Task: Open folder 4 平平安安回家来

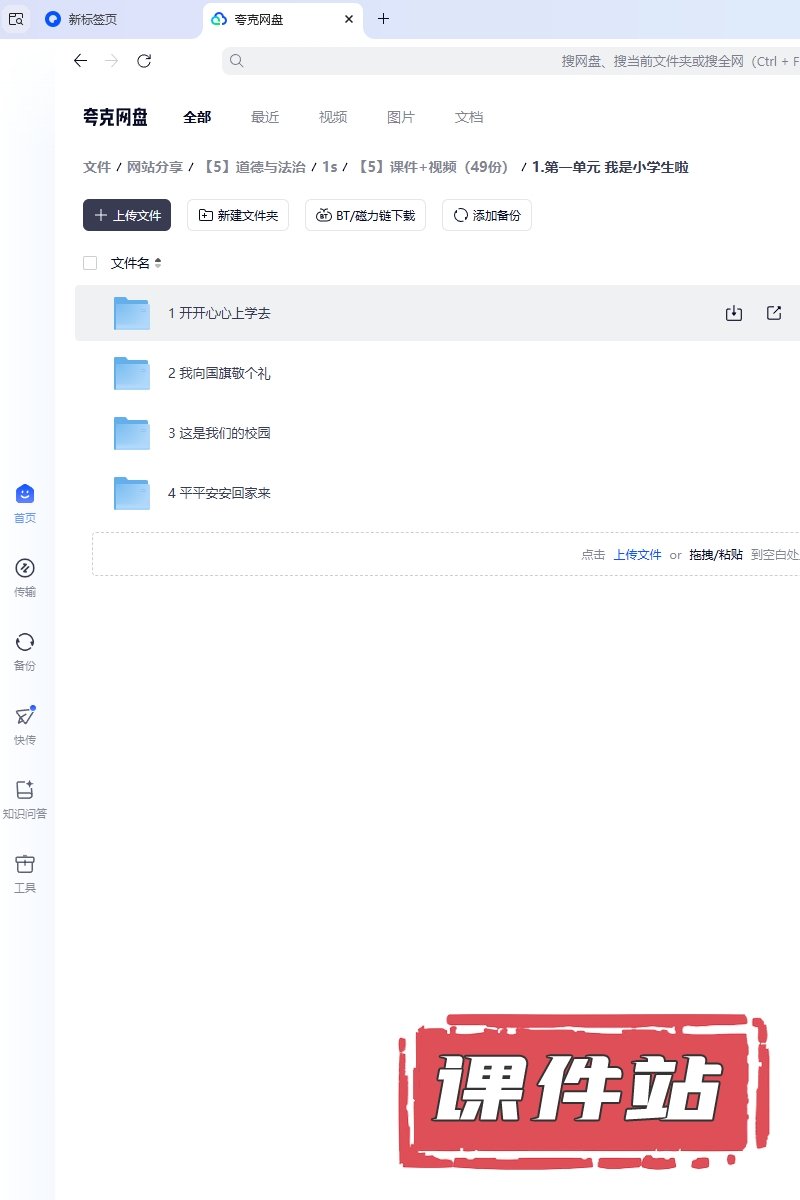Action: [219, 493]
